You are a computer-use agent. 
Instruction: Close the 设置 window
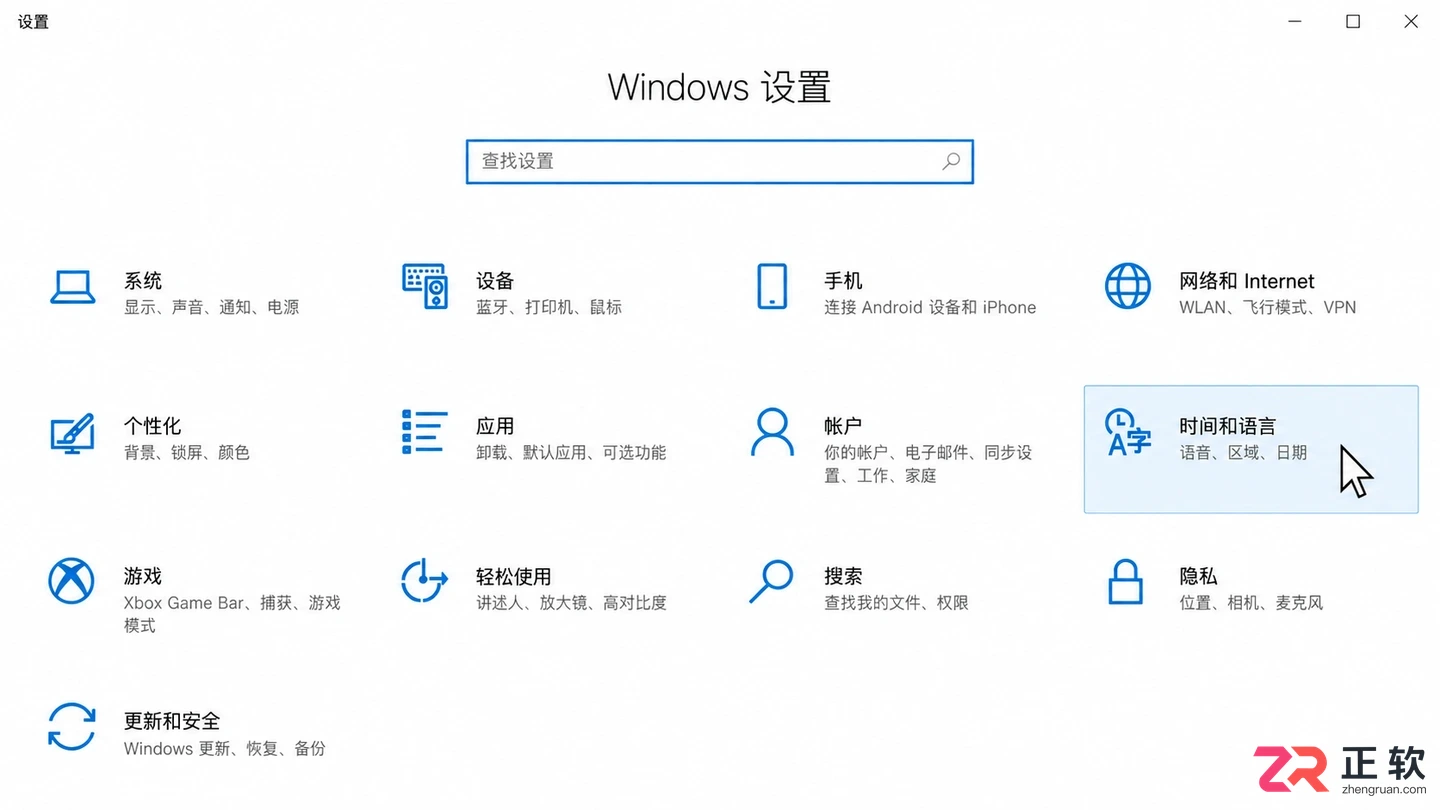(x=1411, y=21)
